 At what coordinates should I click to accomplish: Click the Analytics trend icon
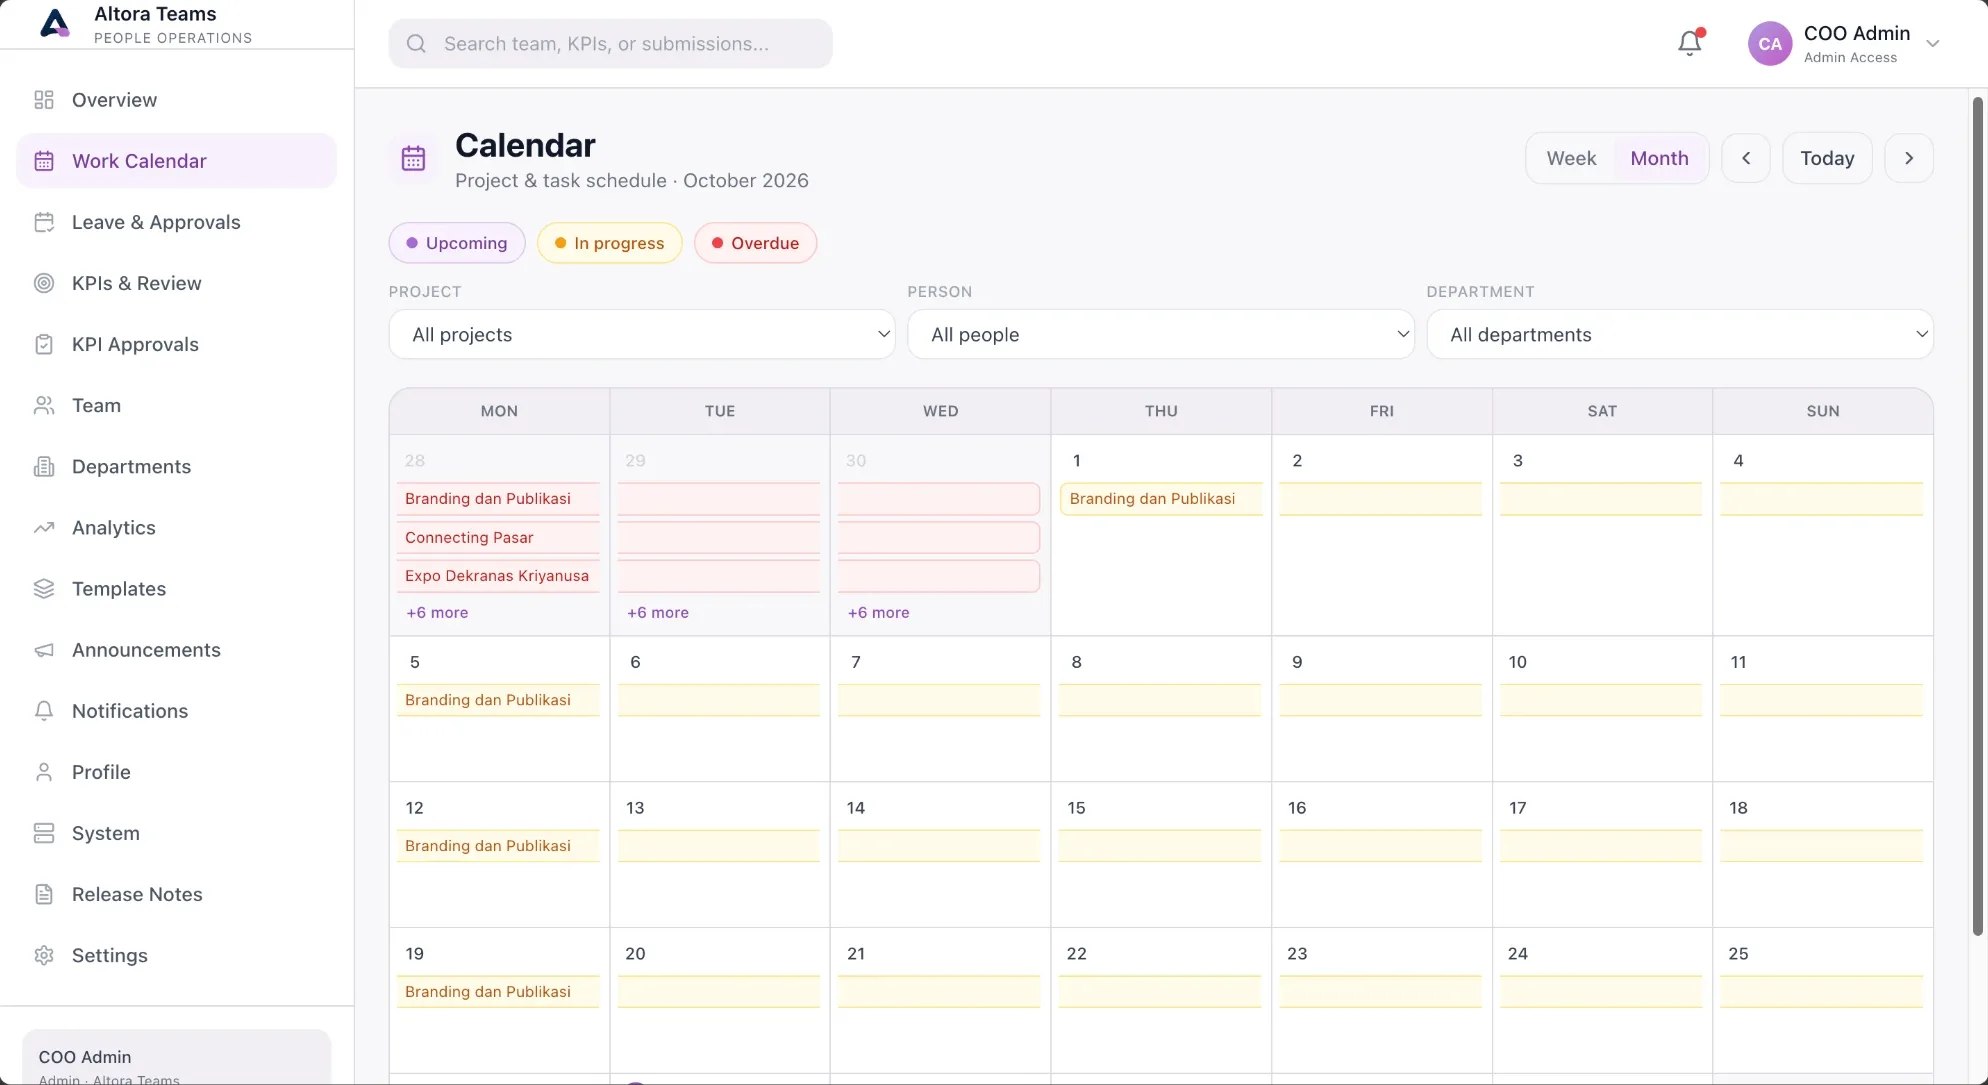(44, 527)
